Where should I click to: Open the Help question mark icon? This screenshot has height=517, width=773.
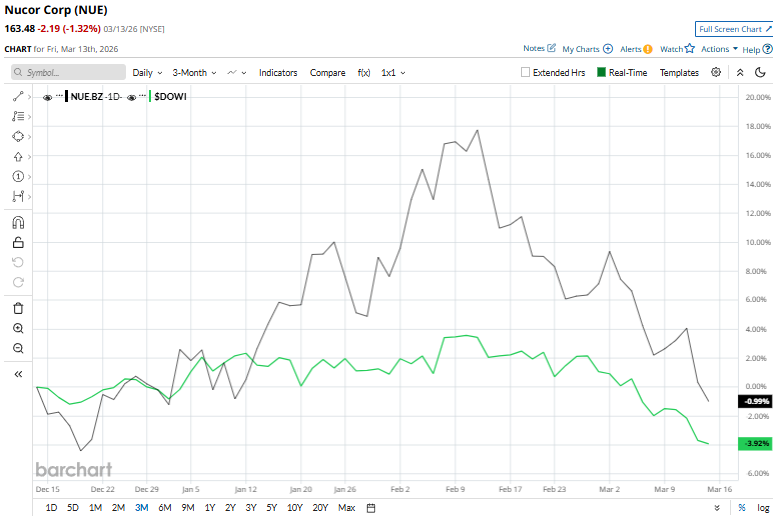point(767,49)
